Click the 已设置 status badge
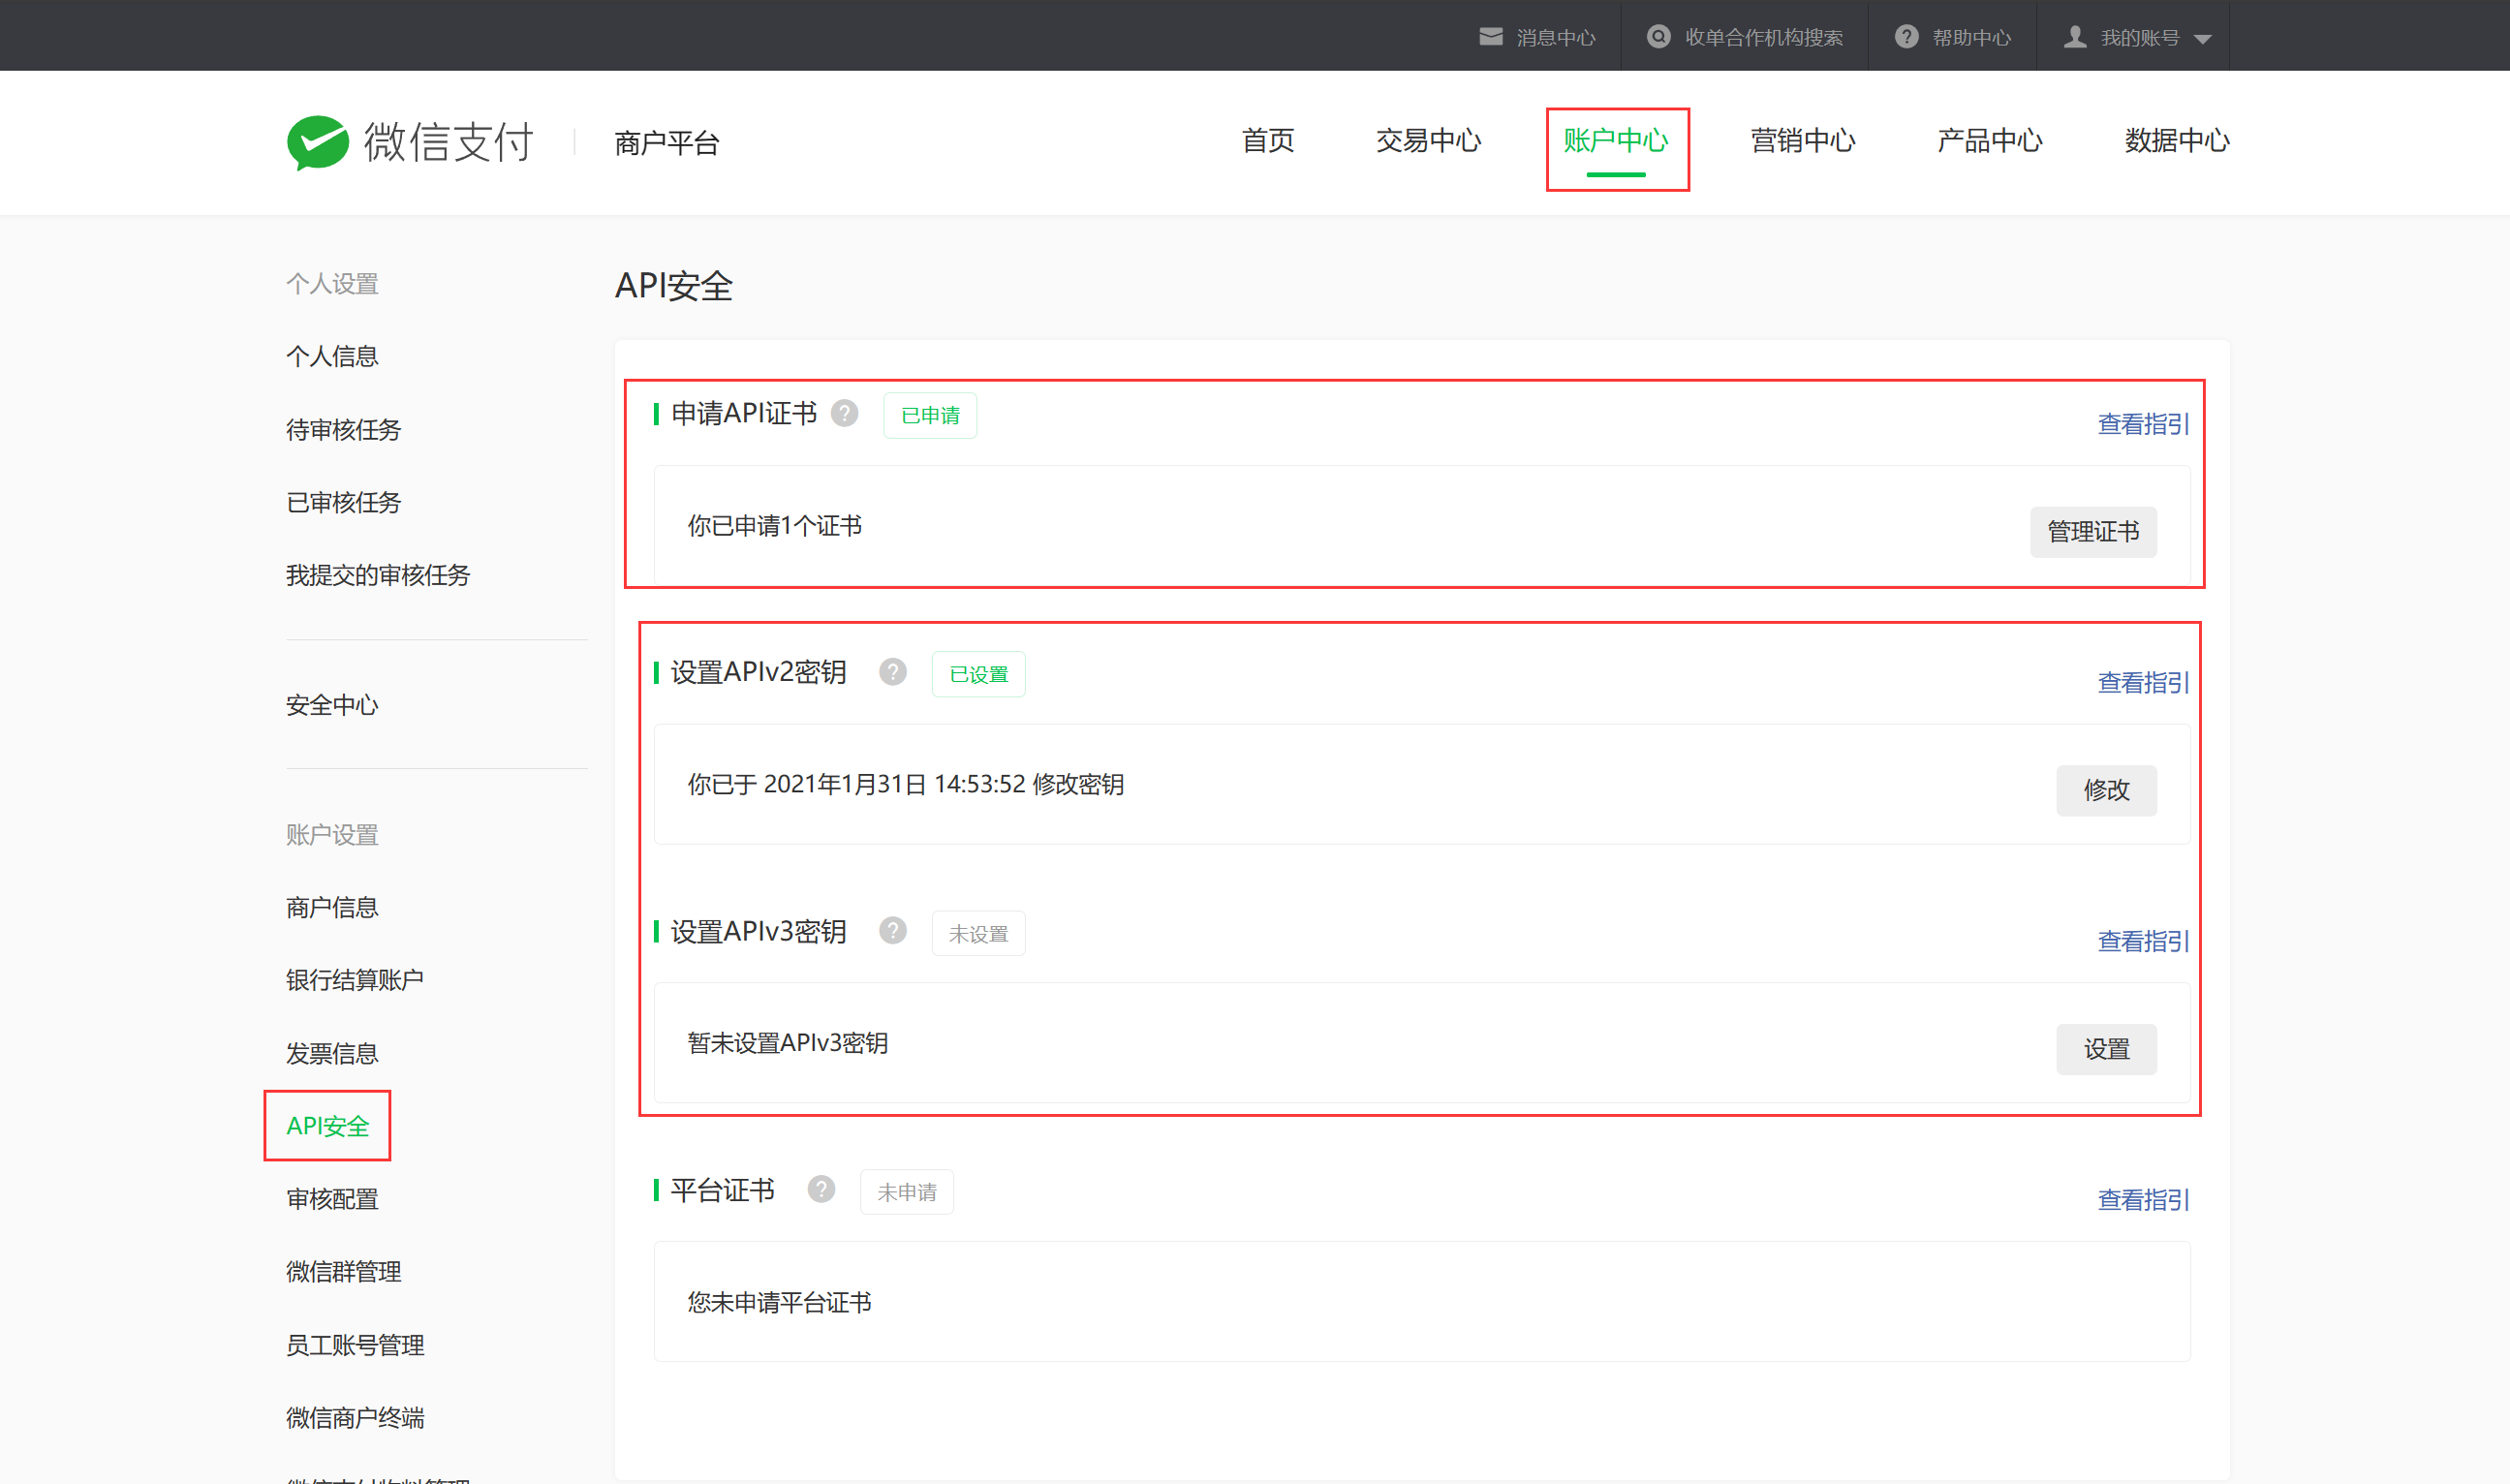The width and height of the screenshot is (2510, 1484). coord(978,674)
